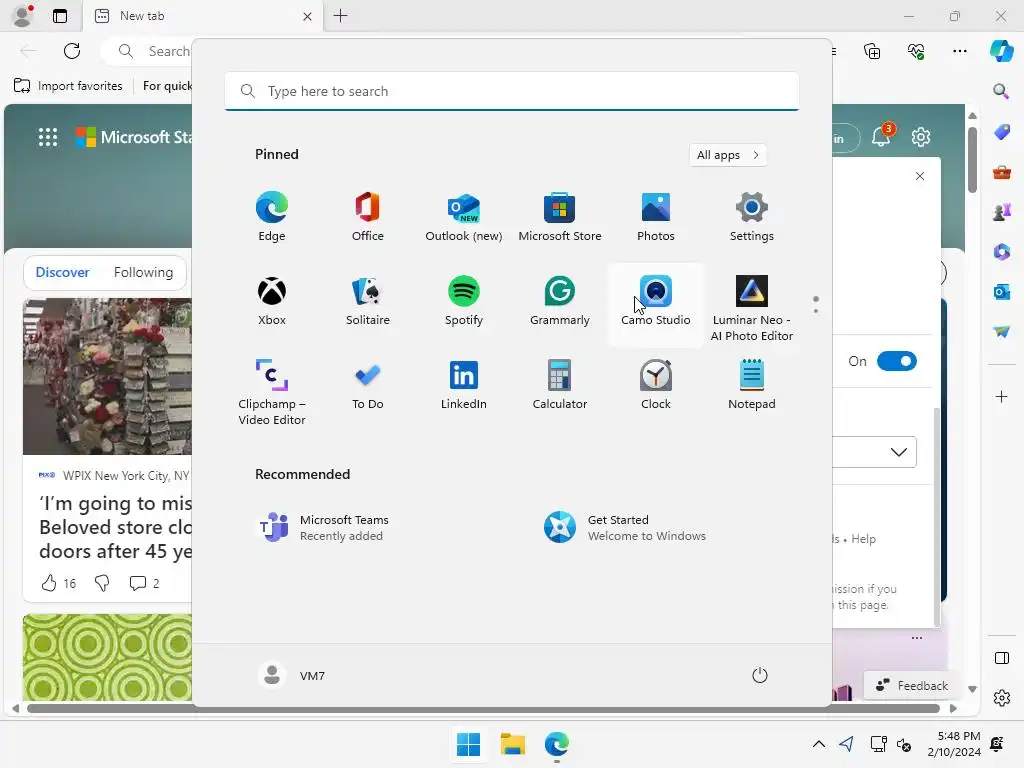The width and height of the screenshot is (1024, 768).
Task: Launch the Xbox app
Action: (x=272, y=301)
